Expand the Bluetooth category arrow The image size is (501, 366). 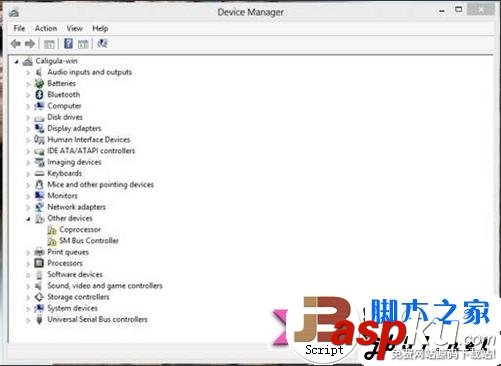point(28,95)
